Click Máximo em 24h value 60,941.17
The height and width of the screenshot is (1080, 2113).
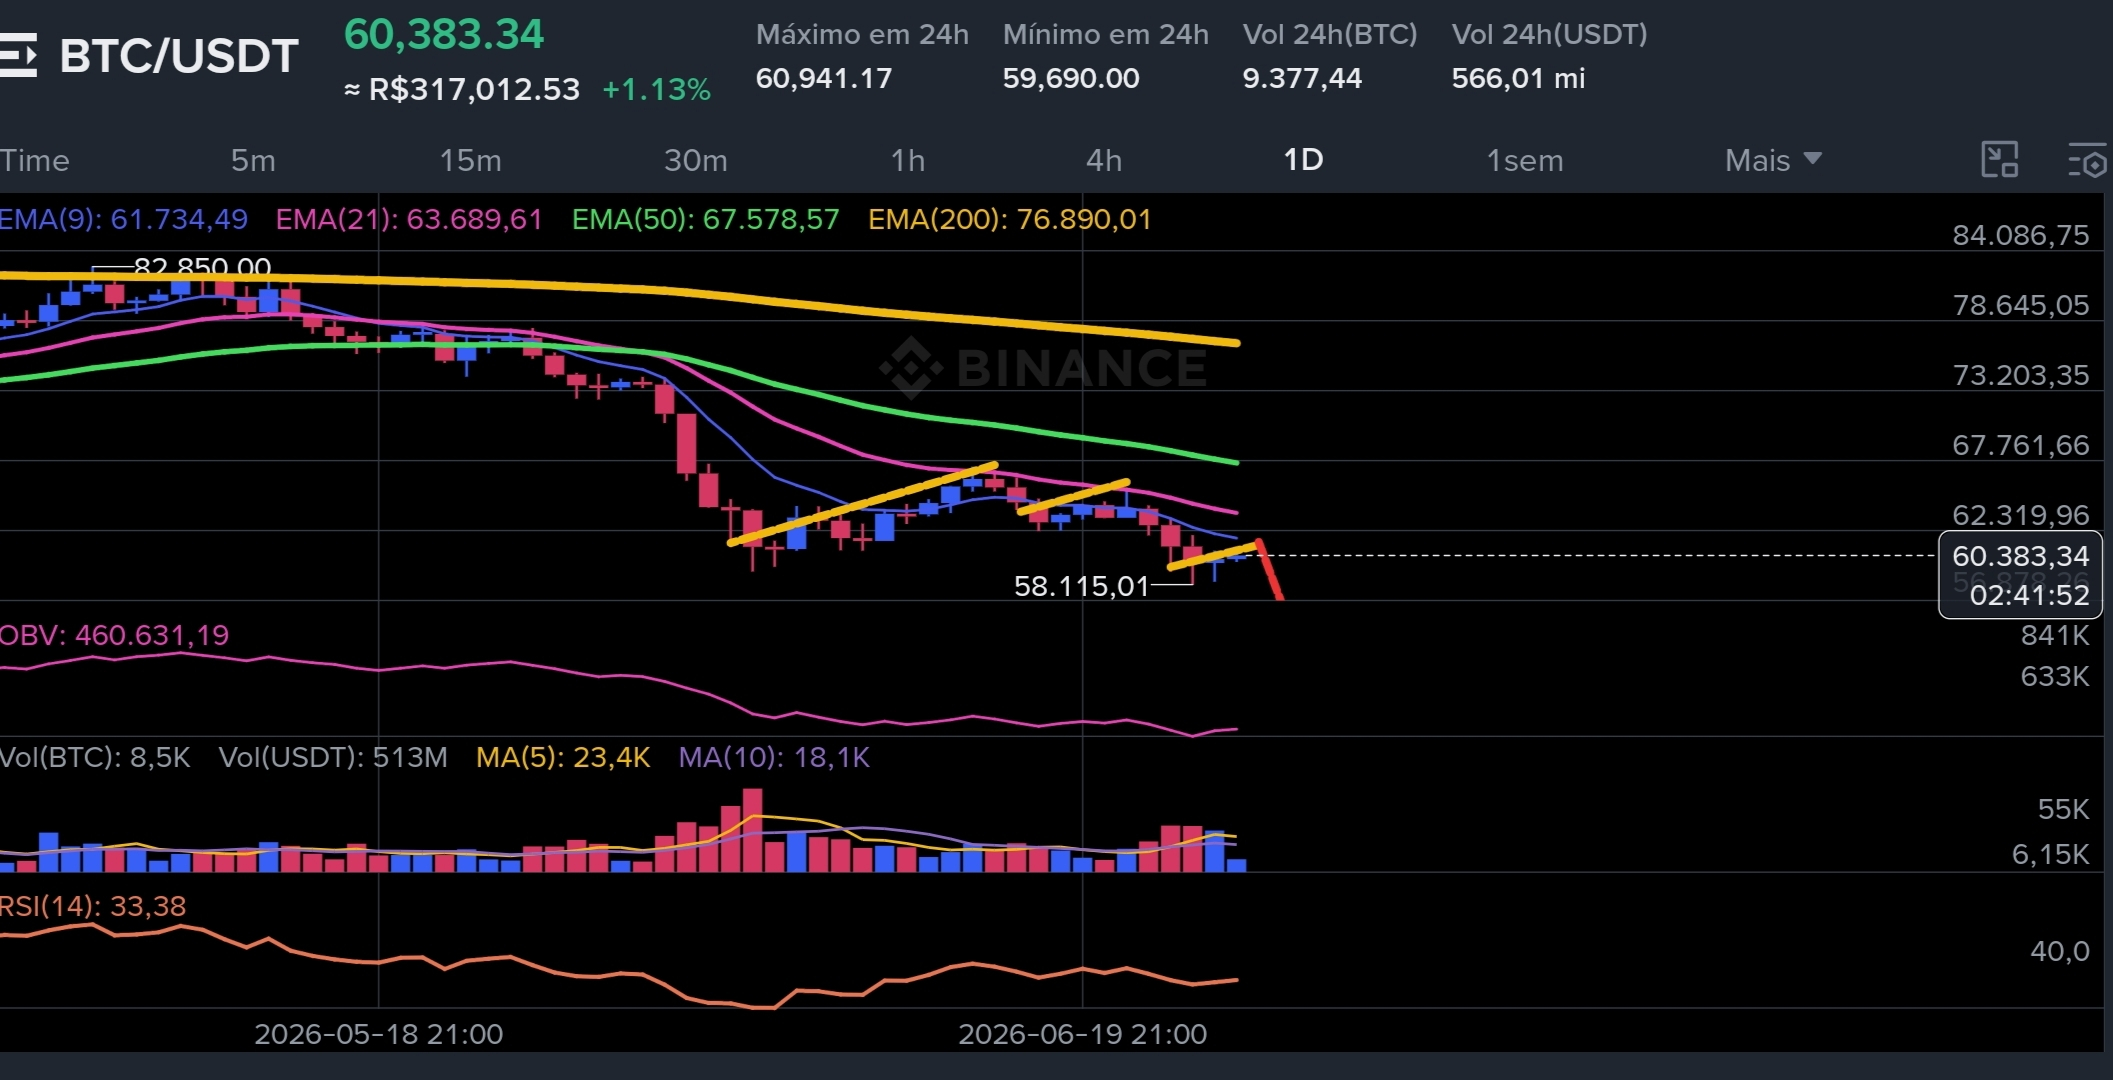[824, 78]
